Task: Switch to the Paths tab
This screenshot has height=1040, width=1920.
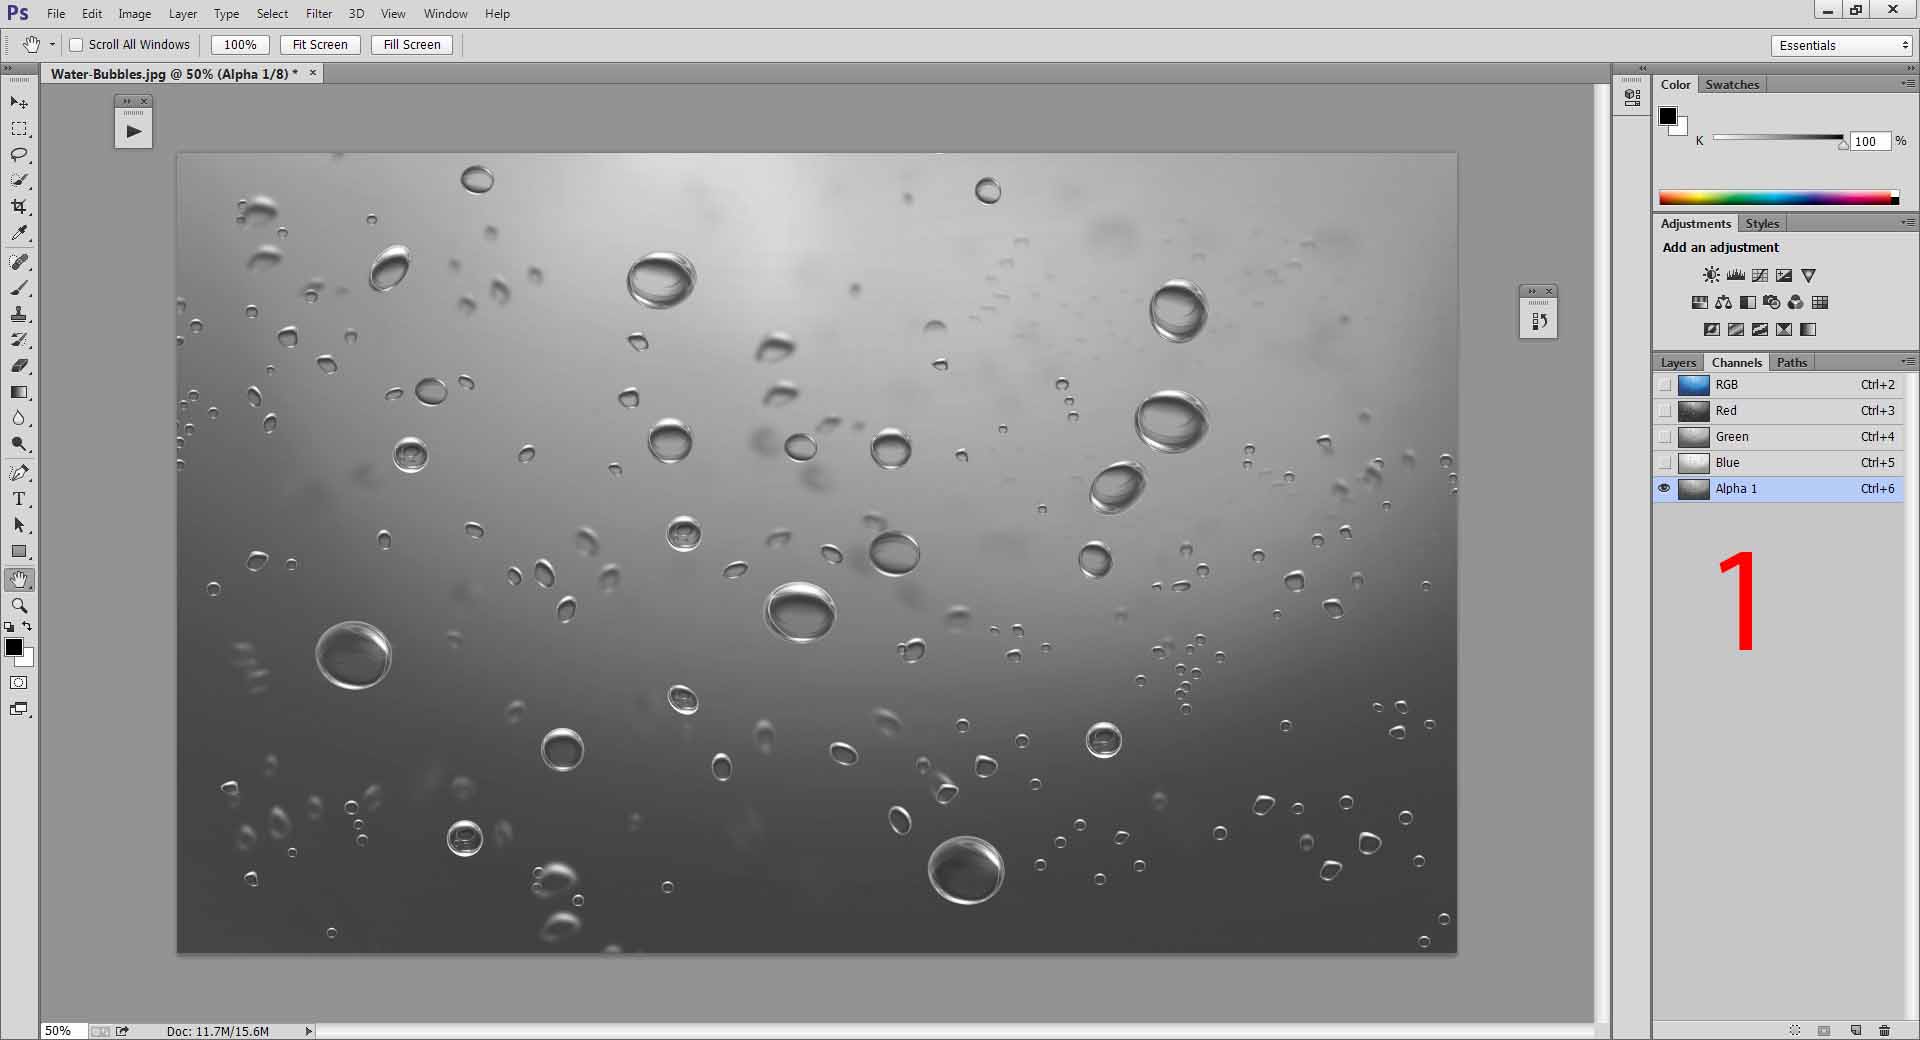Action: [1792, 363]
